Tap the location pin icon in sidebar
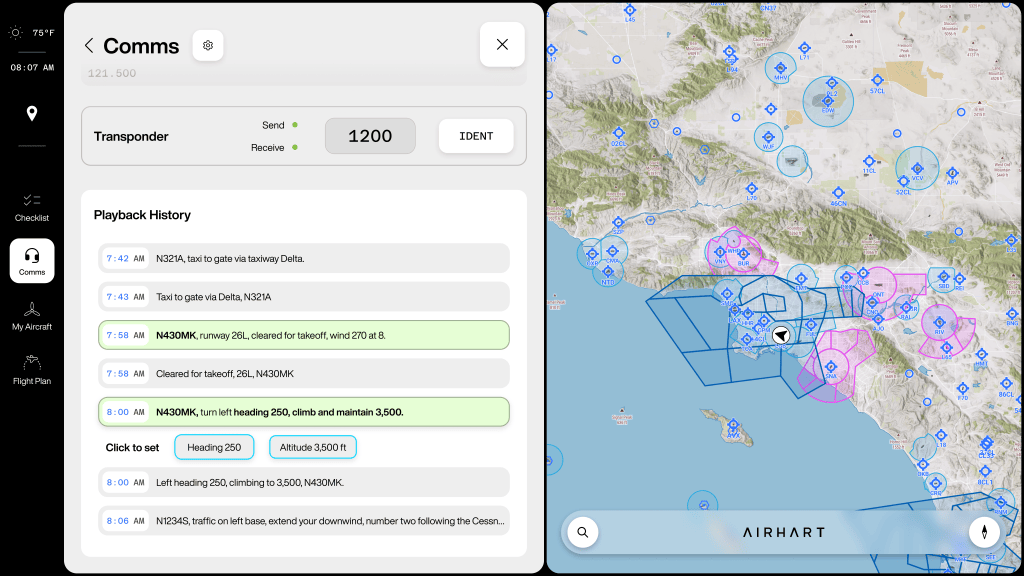The width and height of the screenshot is (1024, 576). coord(31,114)
